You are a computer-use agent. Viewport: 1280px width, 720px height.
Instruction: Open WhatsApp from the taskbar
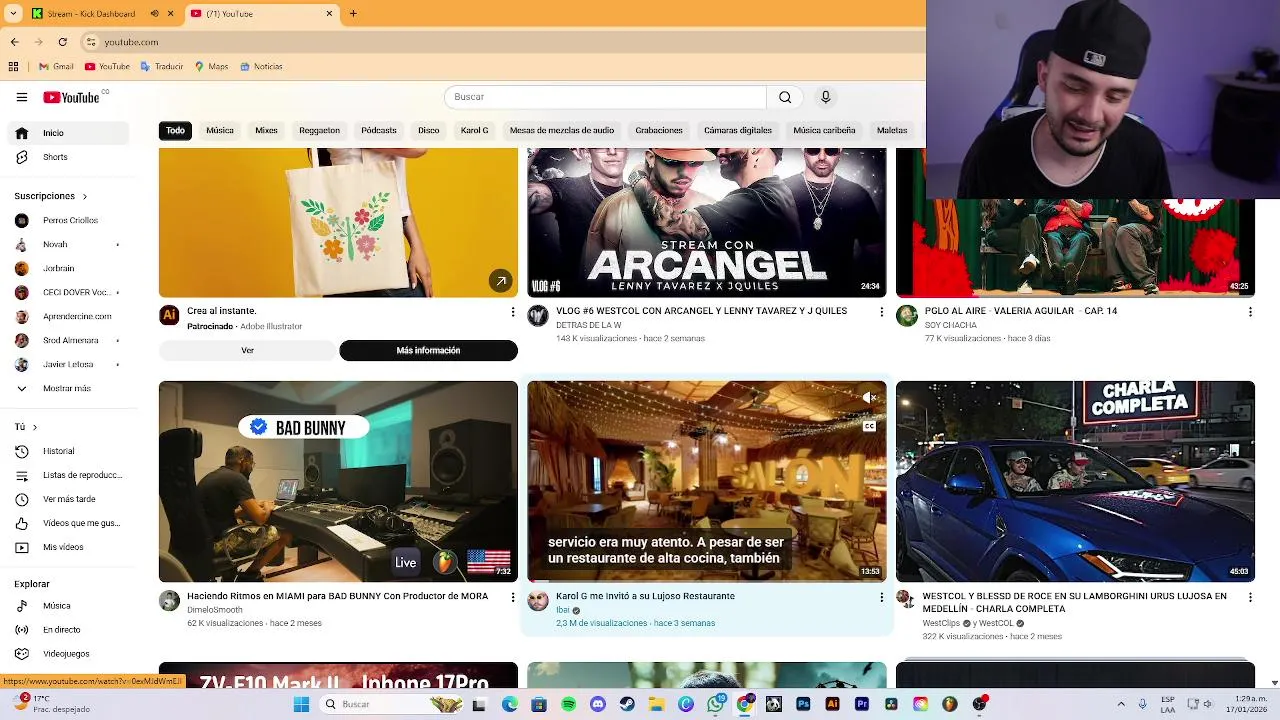[715, 704]
